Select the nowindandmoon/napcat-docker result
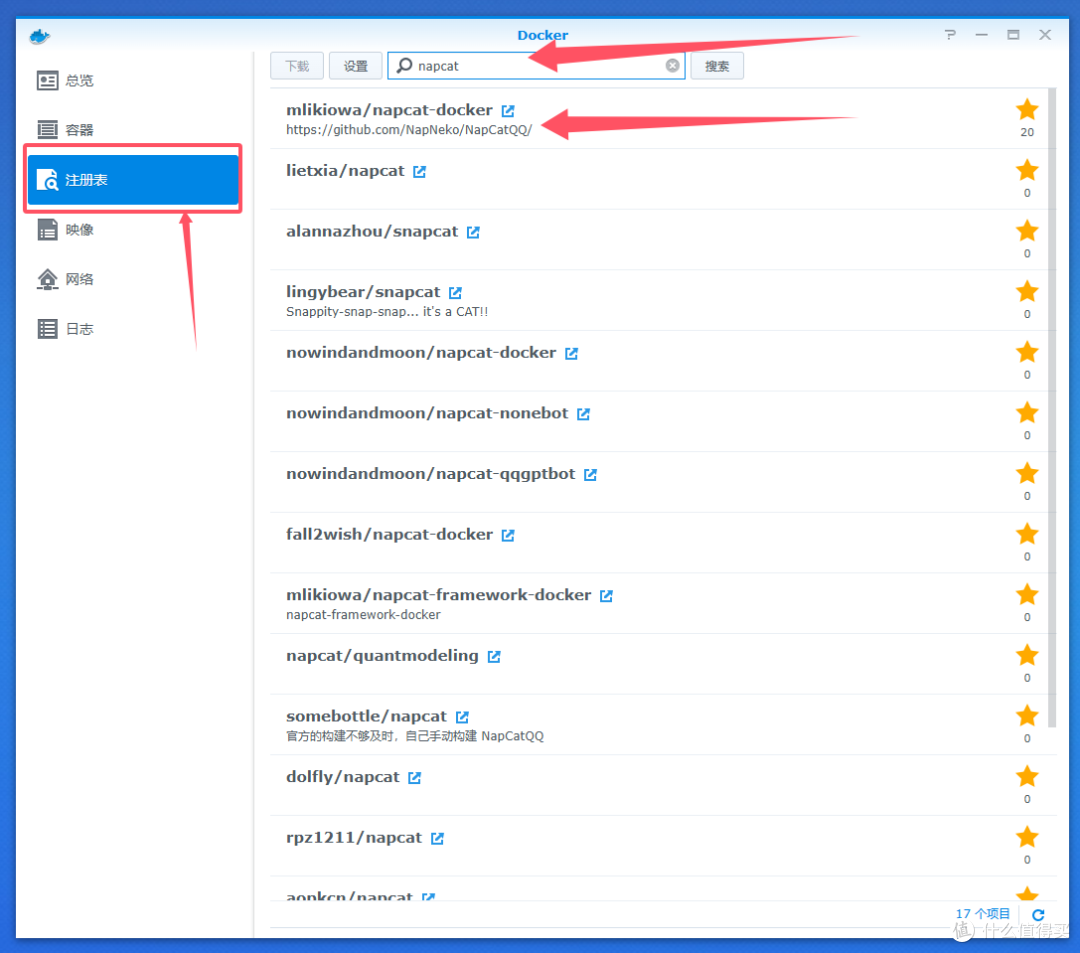The image size is (1080, 953). [658, 361]
